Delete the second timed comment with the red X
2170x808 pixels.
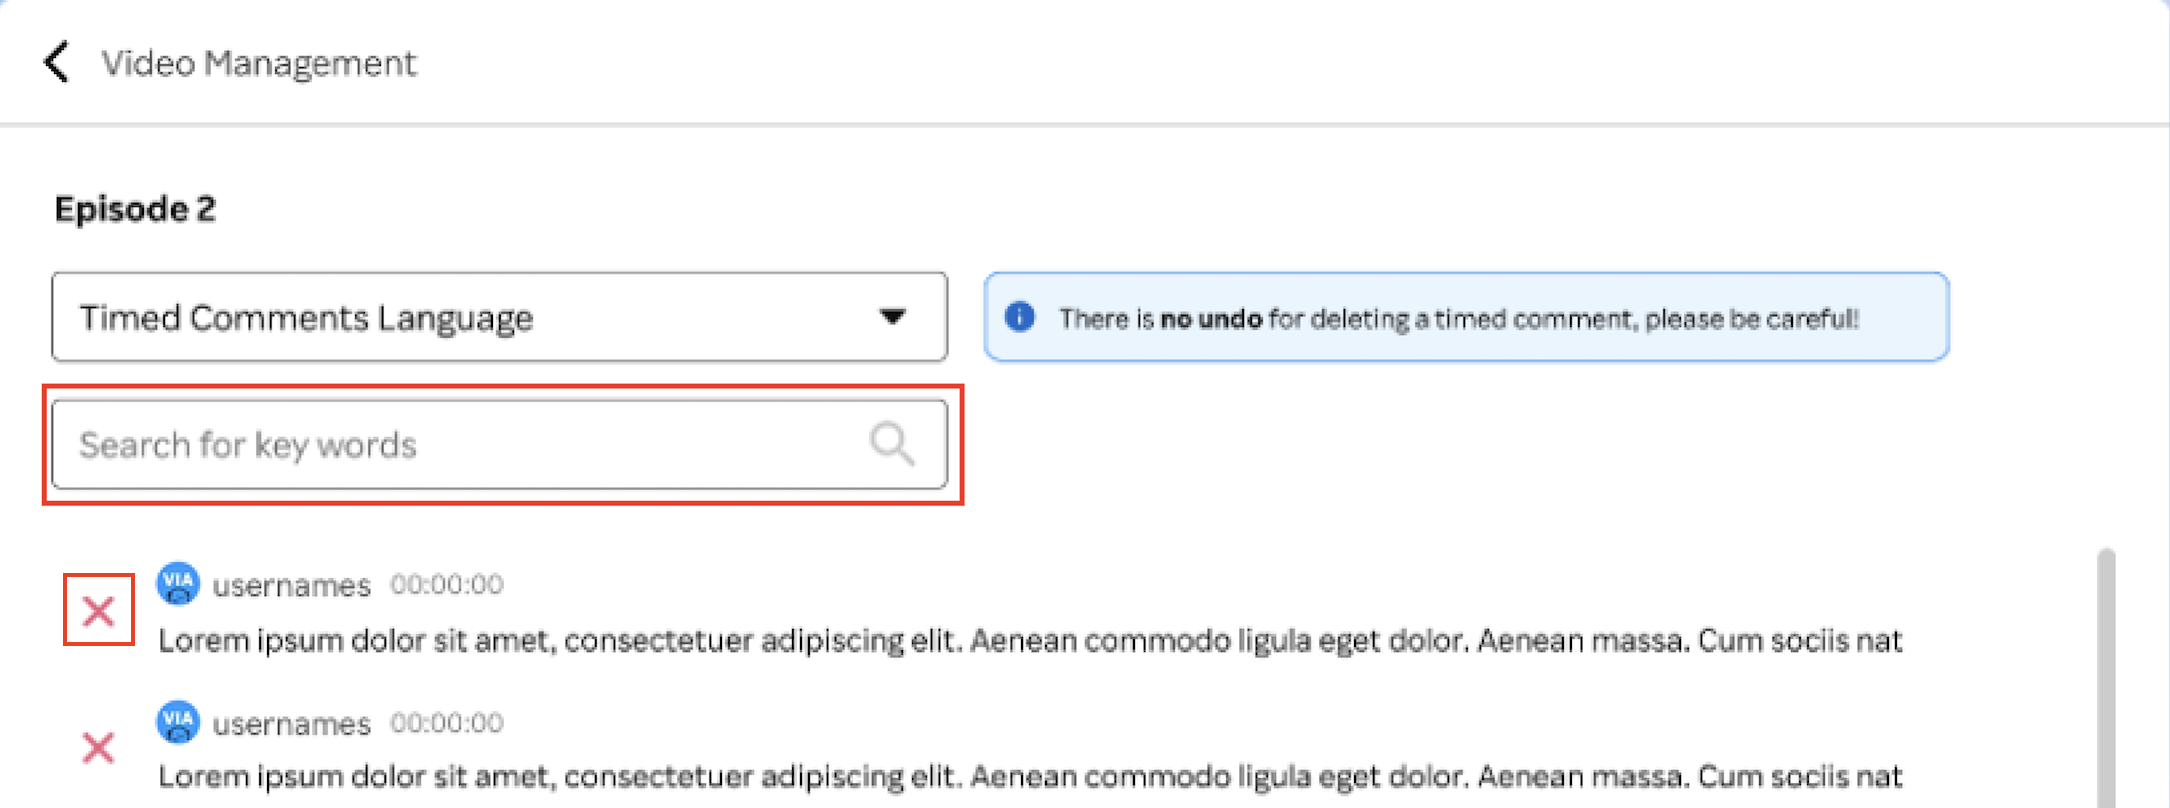(x=98, y=747)
